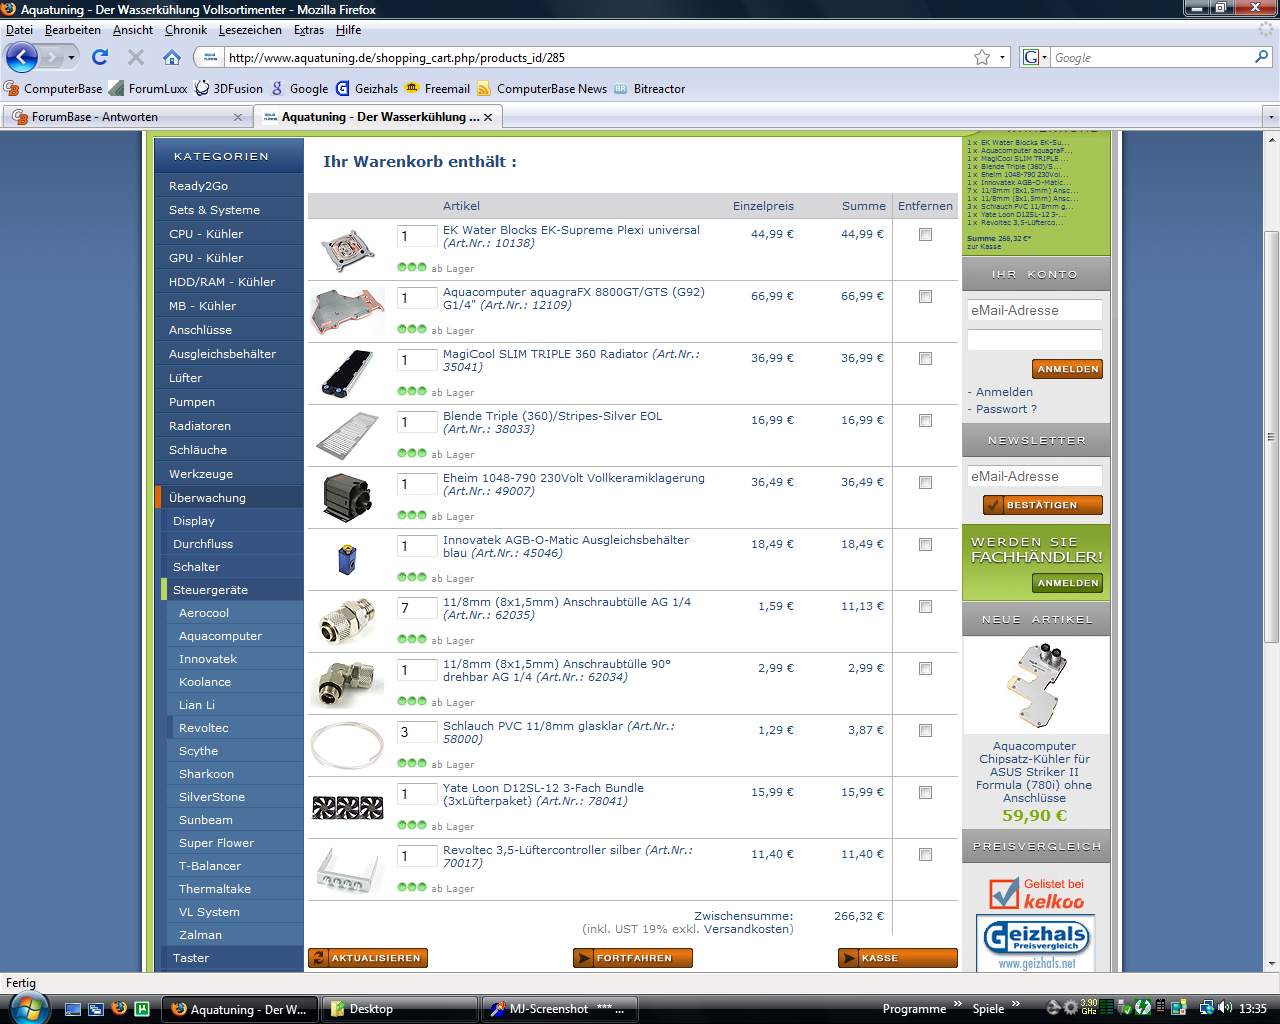
Task: Open the Radiatoren category link
Action: pyautogui.click(x=229, y=426)
